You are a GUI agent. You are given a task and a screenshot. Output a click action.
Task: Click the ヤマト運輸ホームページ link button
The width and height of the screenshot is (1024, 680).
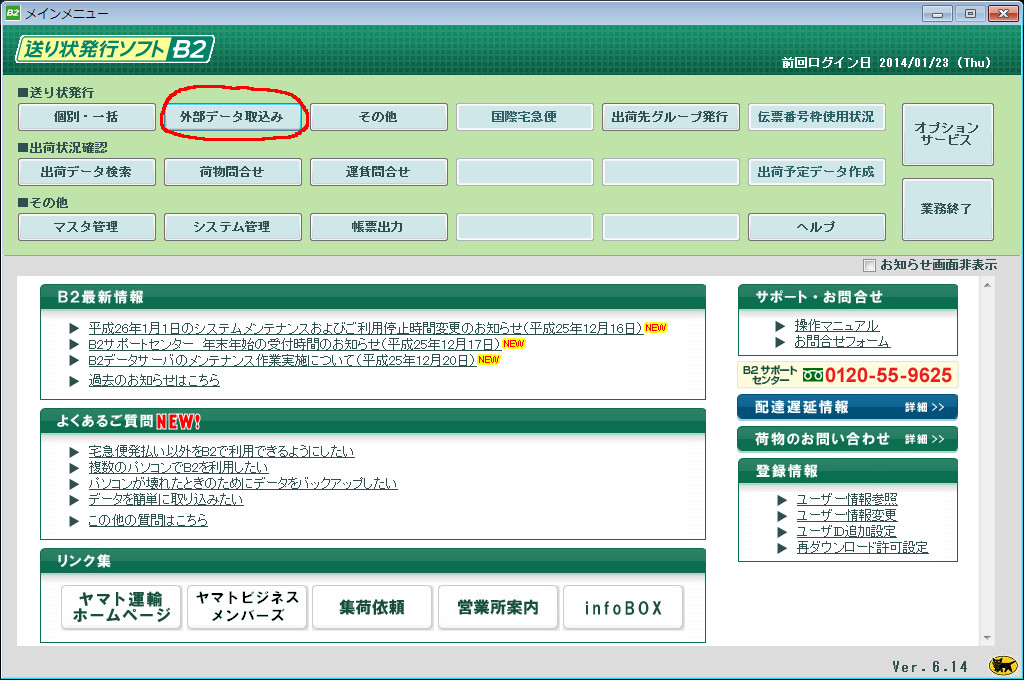(x=122, y=607)
